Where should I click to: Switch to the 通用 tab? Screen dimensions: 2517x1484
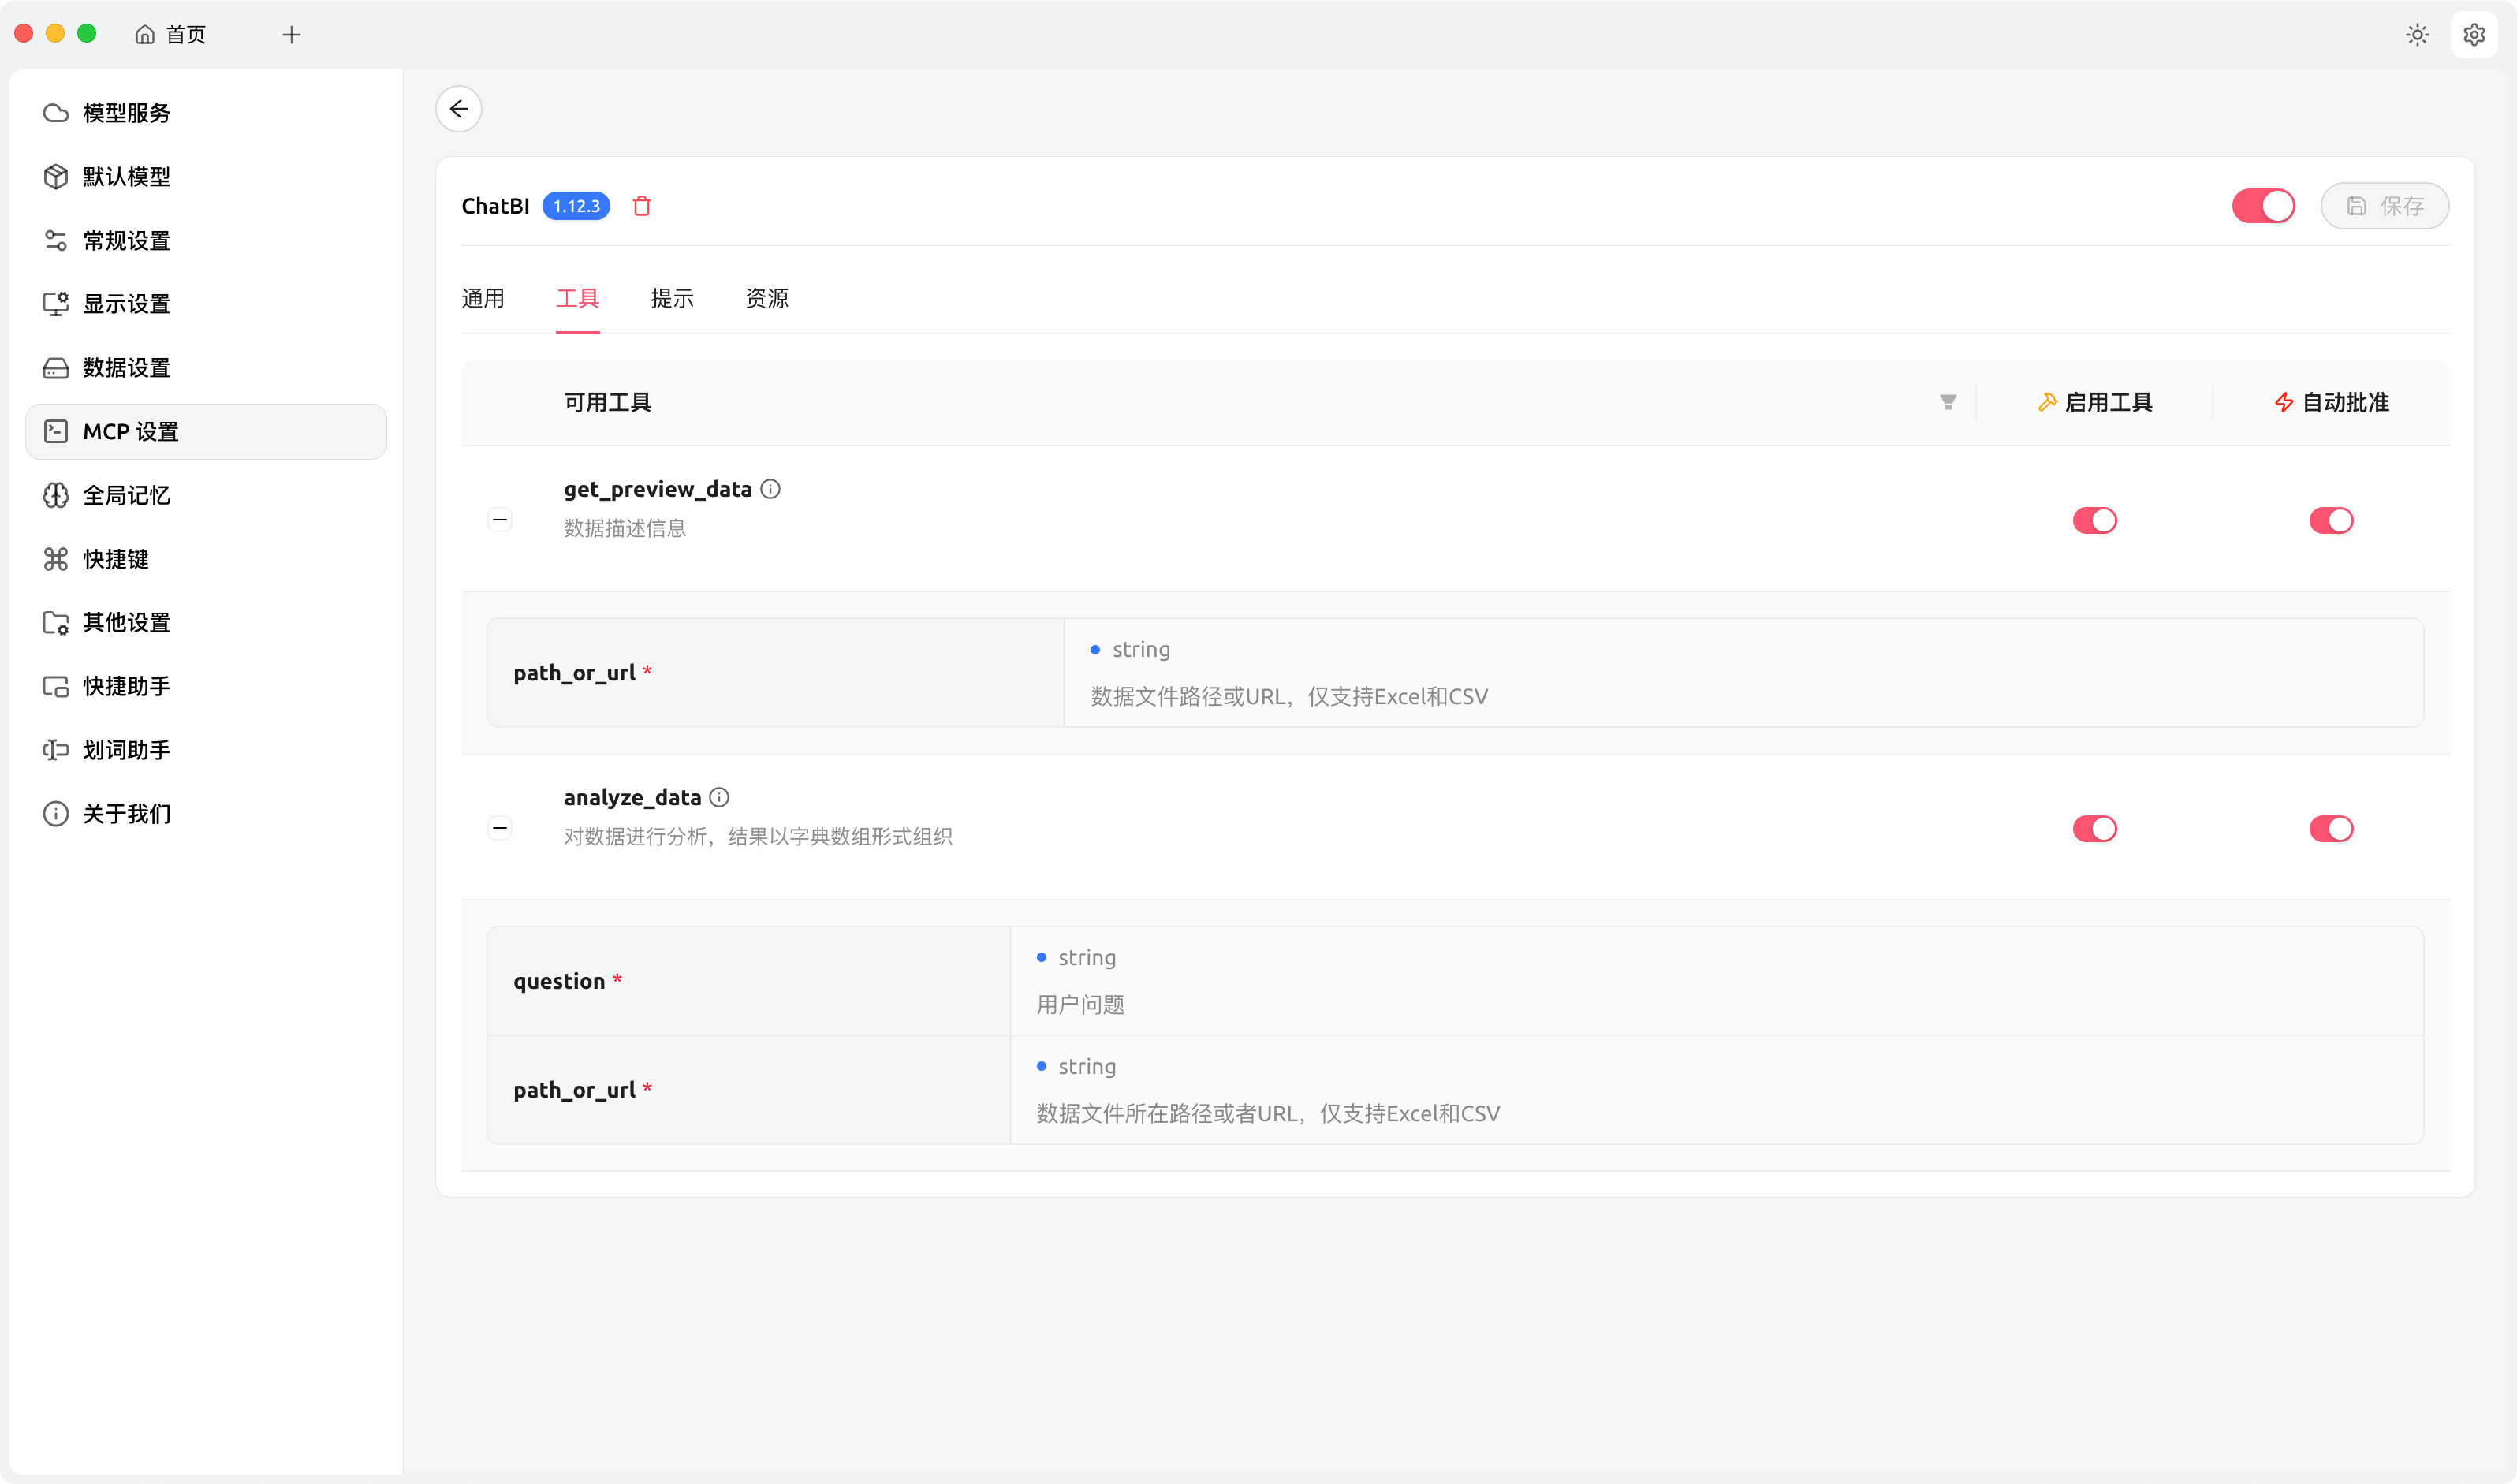pyautogui.click(x=483, y=298)
